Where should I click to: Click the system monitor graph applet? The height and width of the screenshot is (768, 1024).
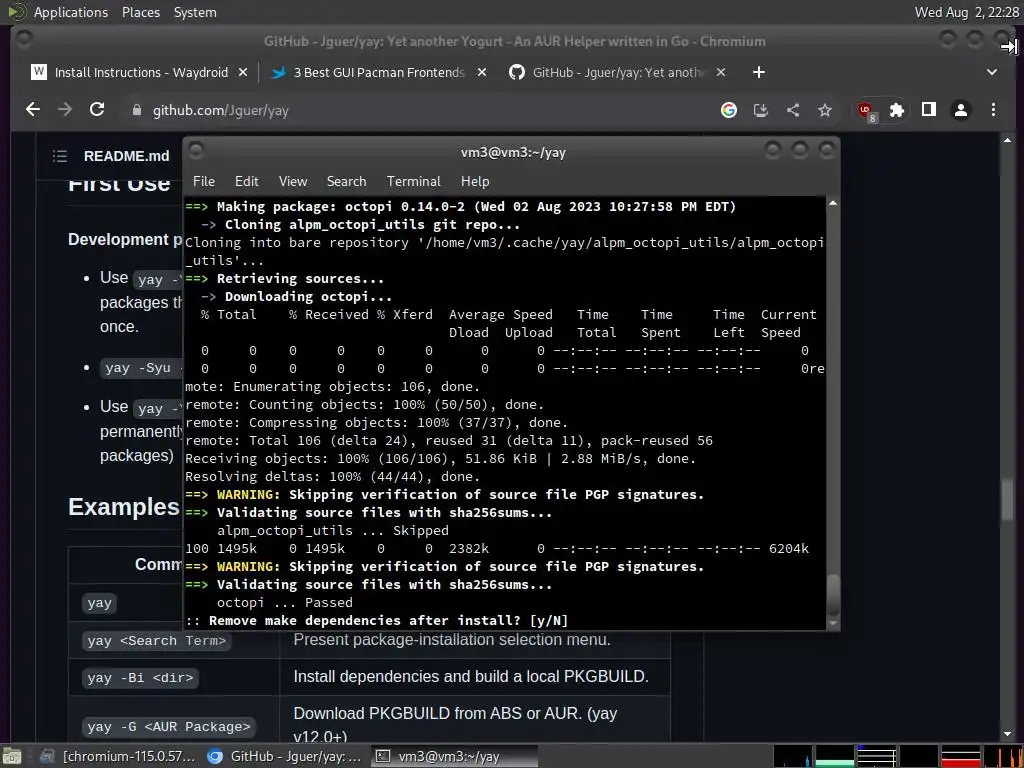click(897, 756)
